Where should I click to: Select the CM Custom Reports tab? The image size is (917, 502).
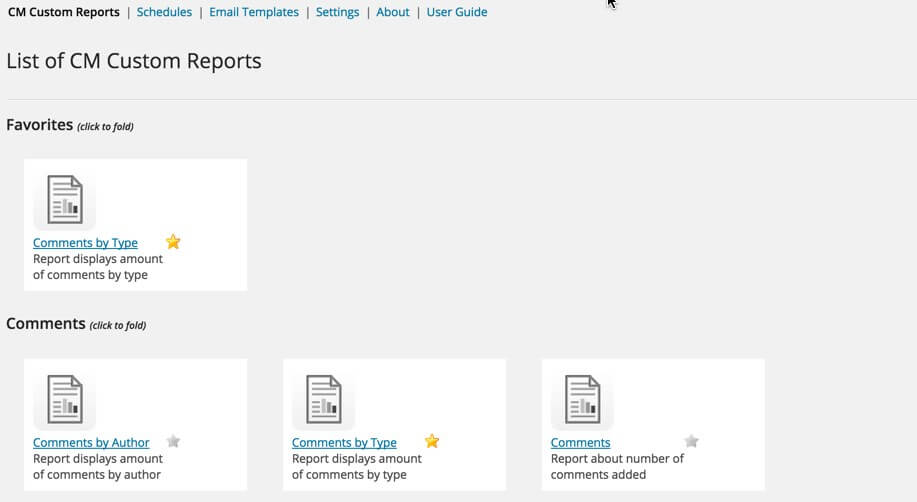pyautogui.click(x=63, y=12)
